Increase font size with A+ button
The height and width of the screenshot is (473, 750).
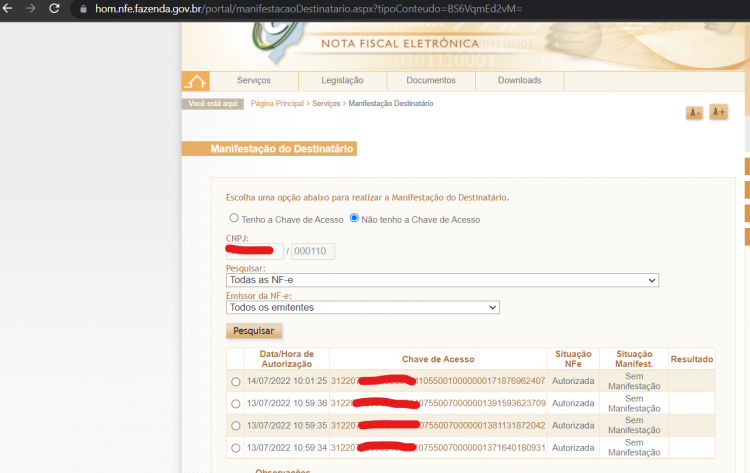tap(718, 112)
